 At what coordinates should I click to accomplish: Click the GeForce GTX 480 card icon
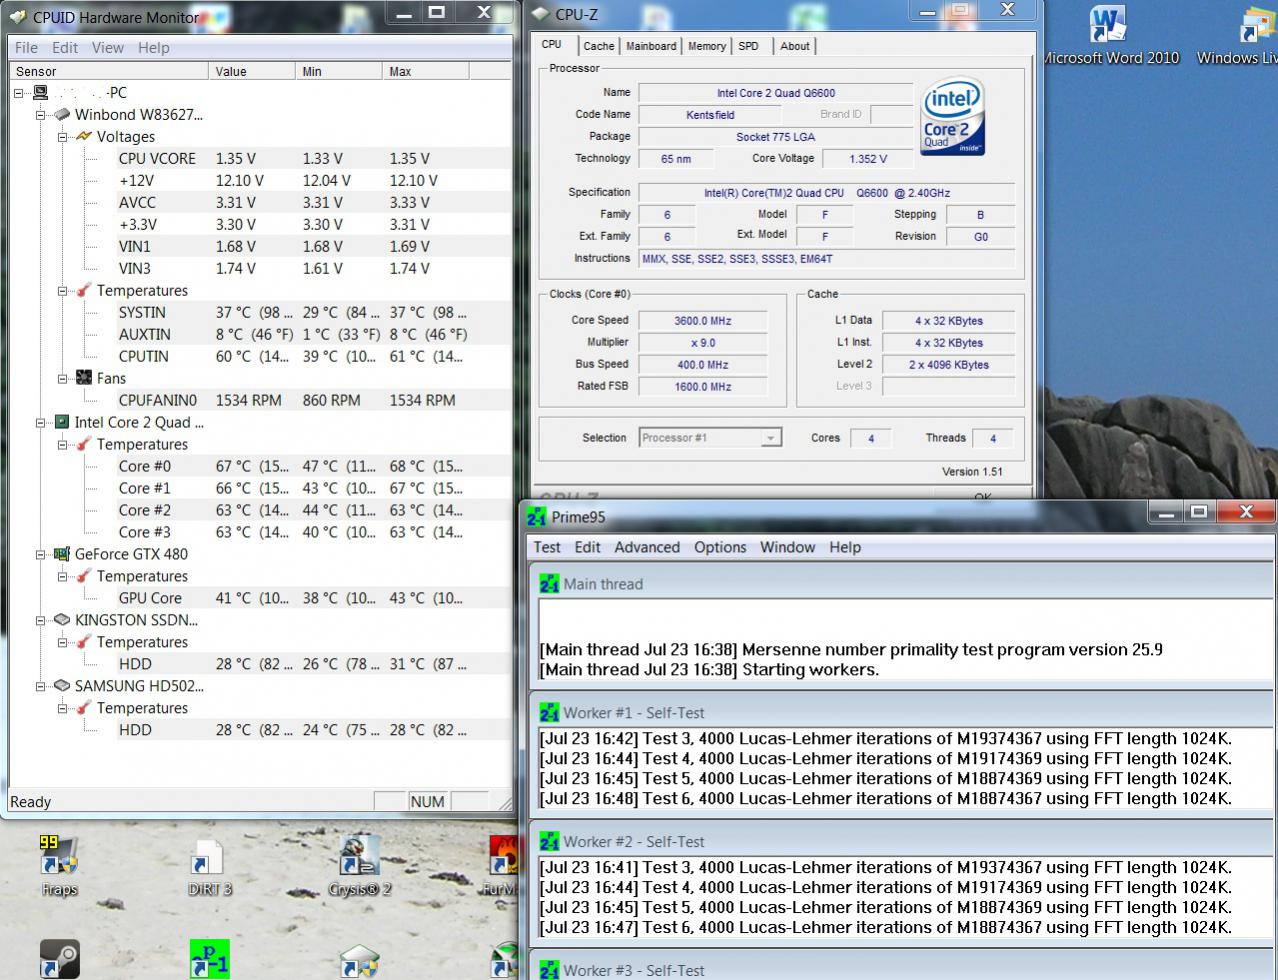(x=62, y=554)
